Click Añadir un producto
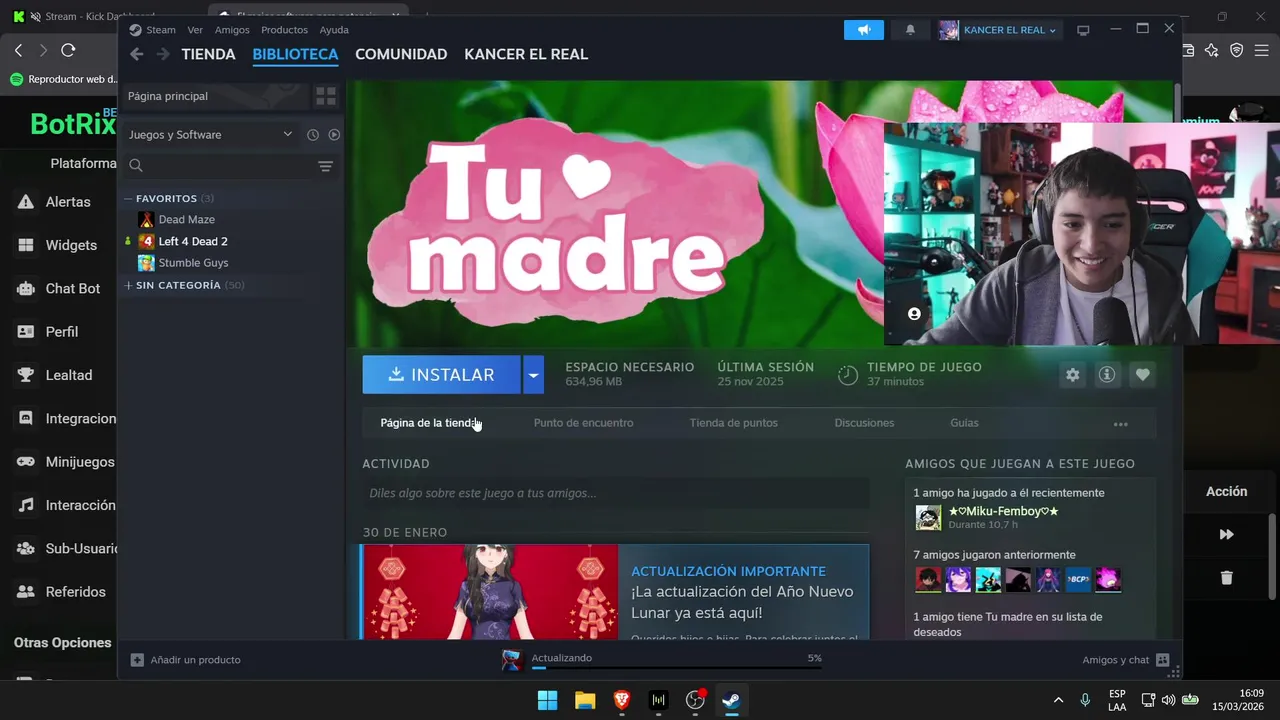This screenshot has width=1280, height=720. [195, 660]
